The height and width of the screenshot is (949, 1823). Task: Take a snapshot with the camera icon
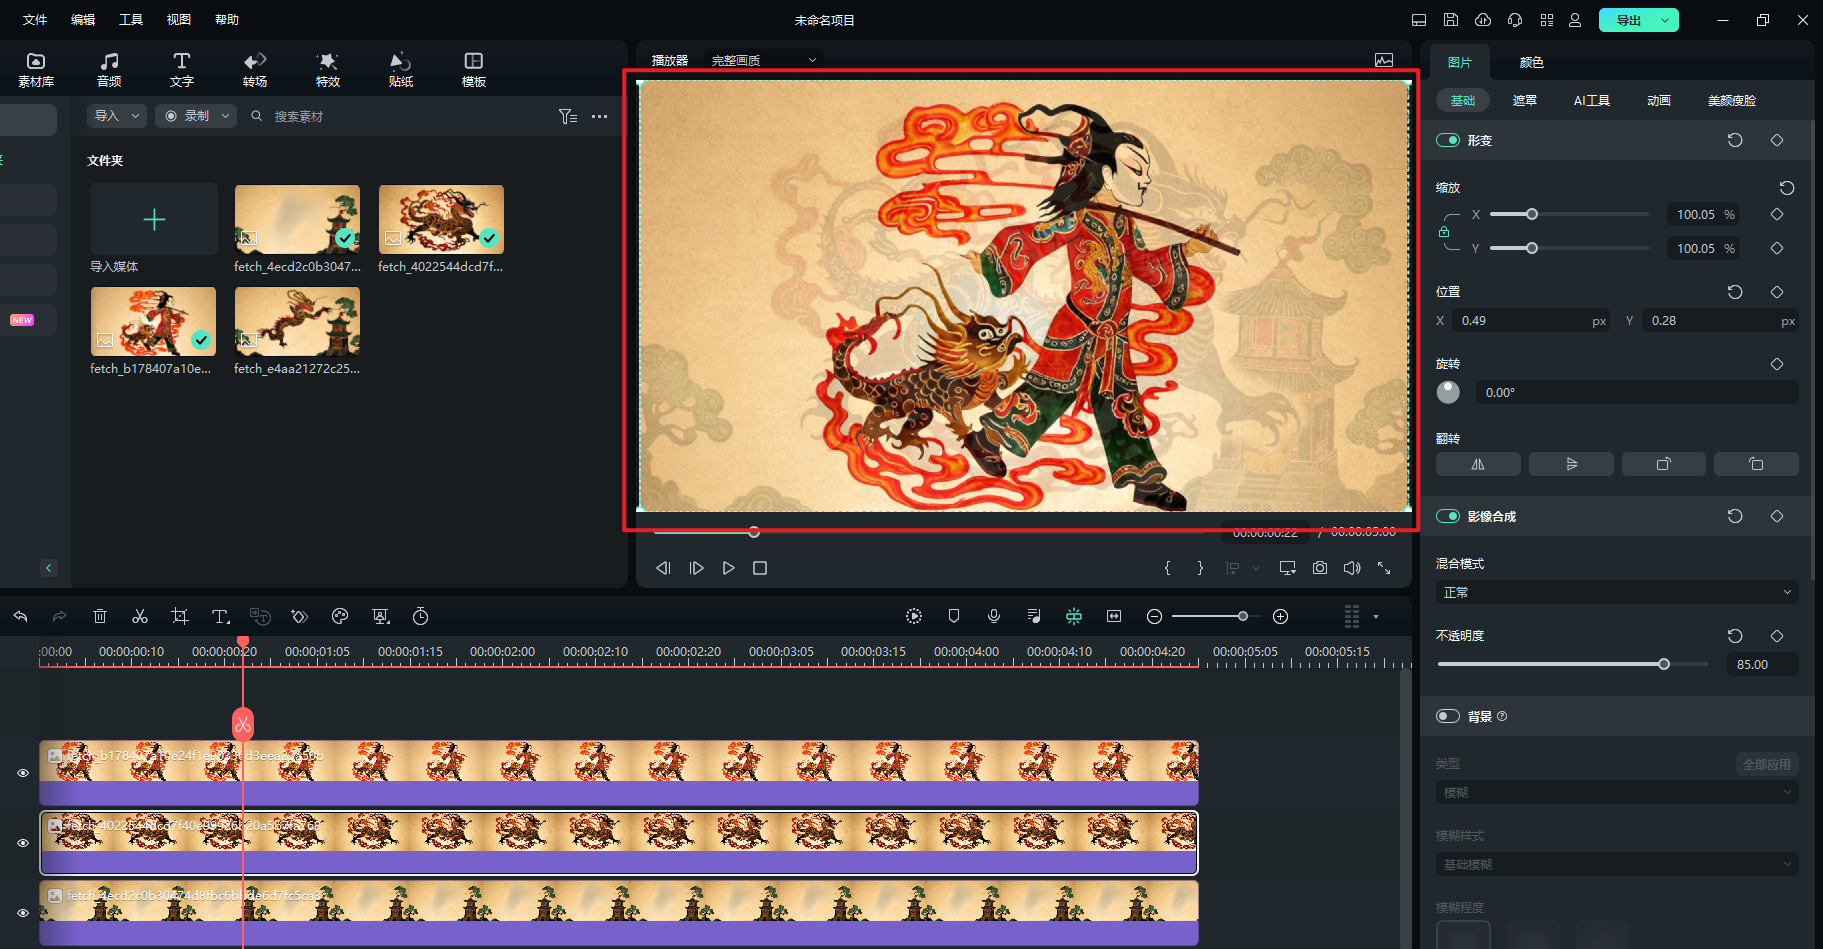(1320, 568)
